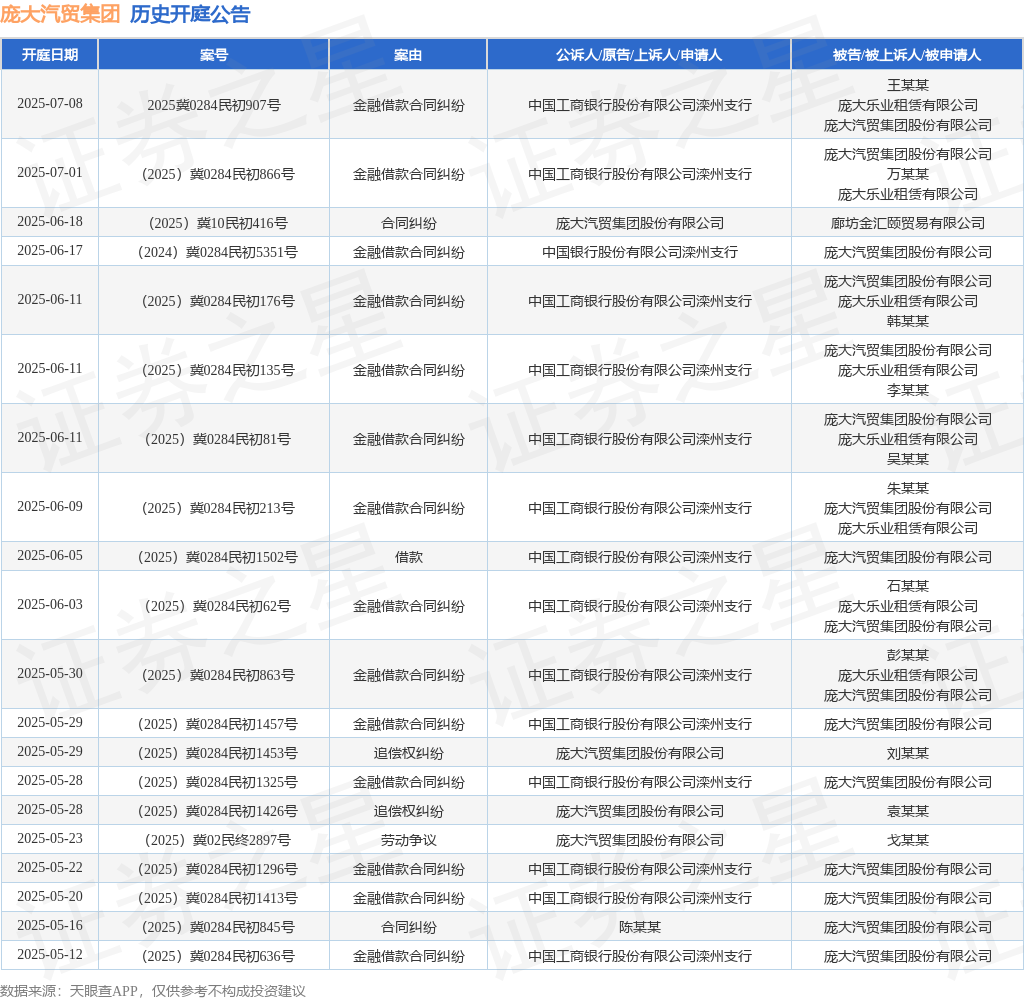Click the 借款 case cause cell
Viewport: 1024px width, 1000px height.
(x=408, y=557)
